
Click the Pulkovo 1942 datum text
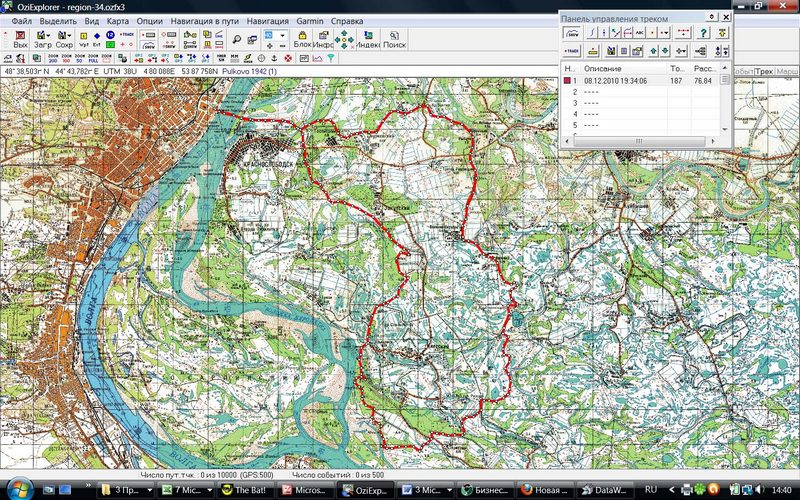click(x=249, y=71)
